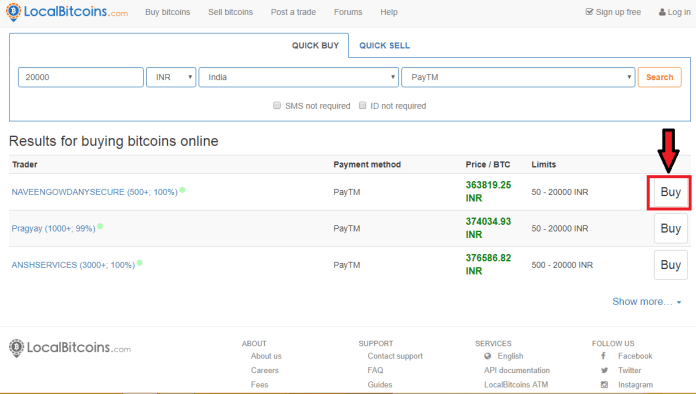Open About us footer link
The width and height of the screenshot is (696, 394).
tap(266, 356)
